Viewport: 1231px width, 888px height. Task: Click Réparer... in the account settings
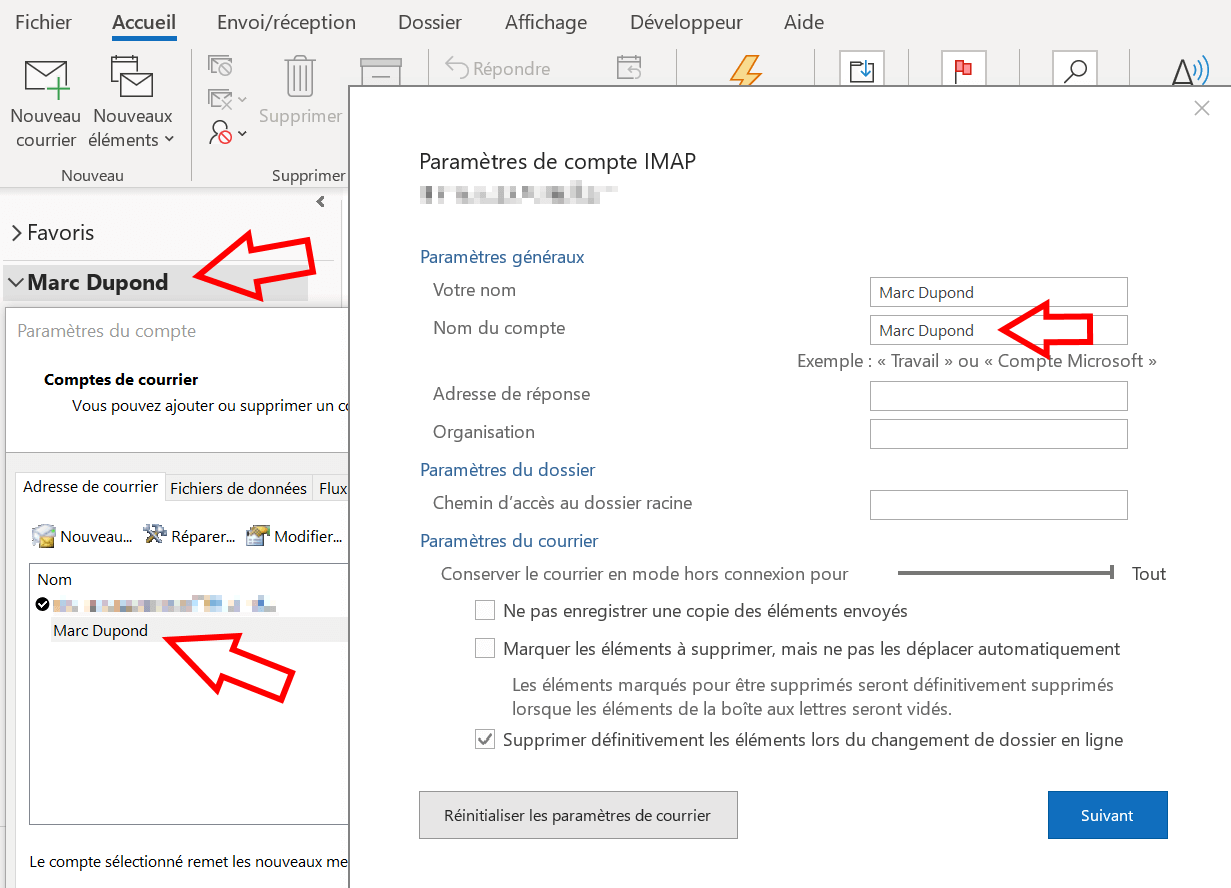point(189,536)
